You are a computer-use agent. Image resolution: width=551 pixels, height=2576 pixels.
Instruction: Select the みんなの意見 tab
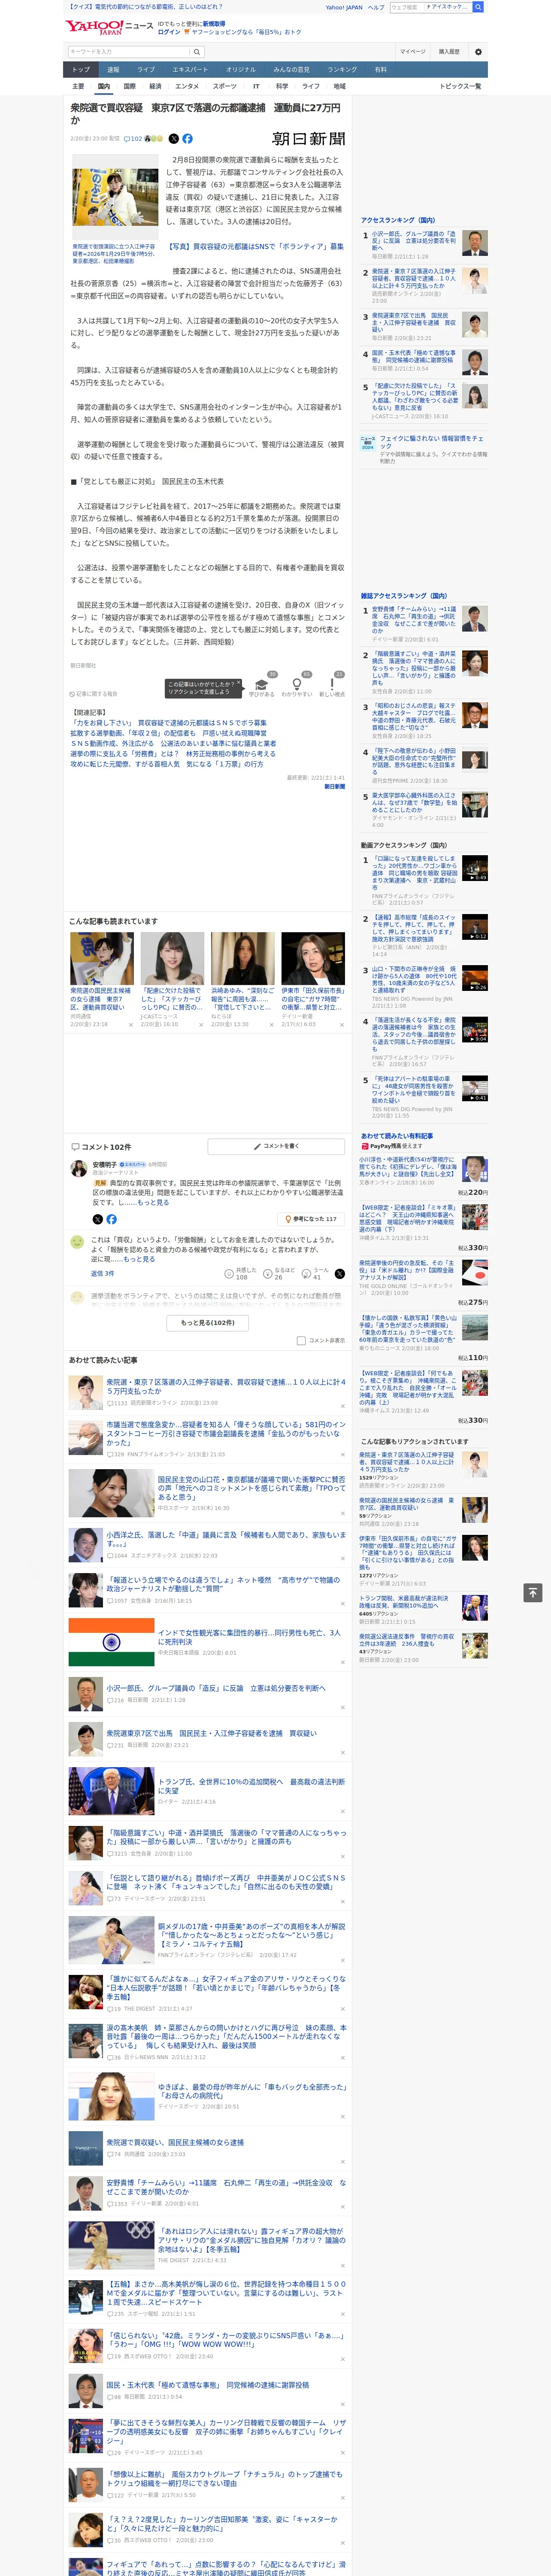coord(291,69)
